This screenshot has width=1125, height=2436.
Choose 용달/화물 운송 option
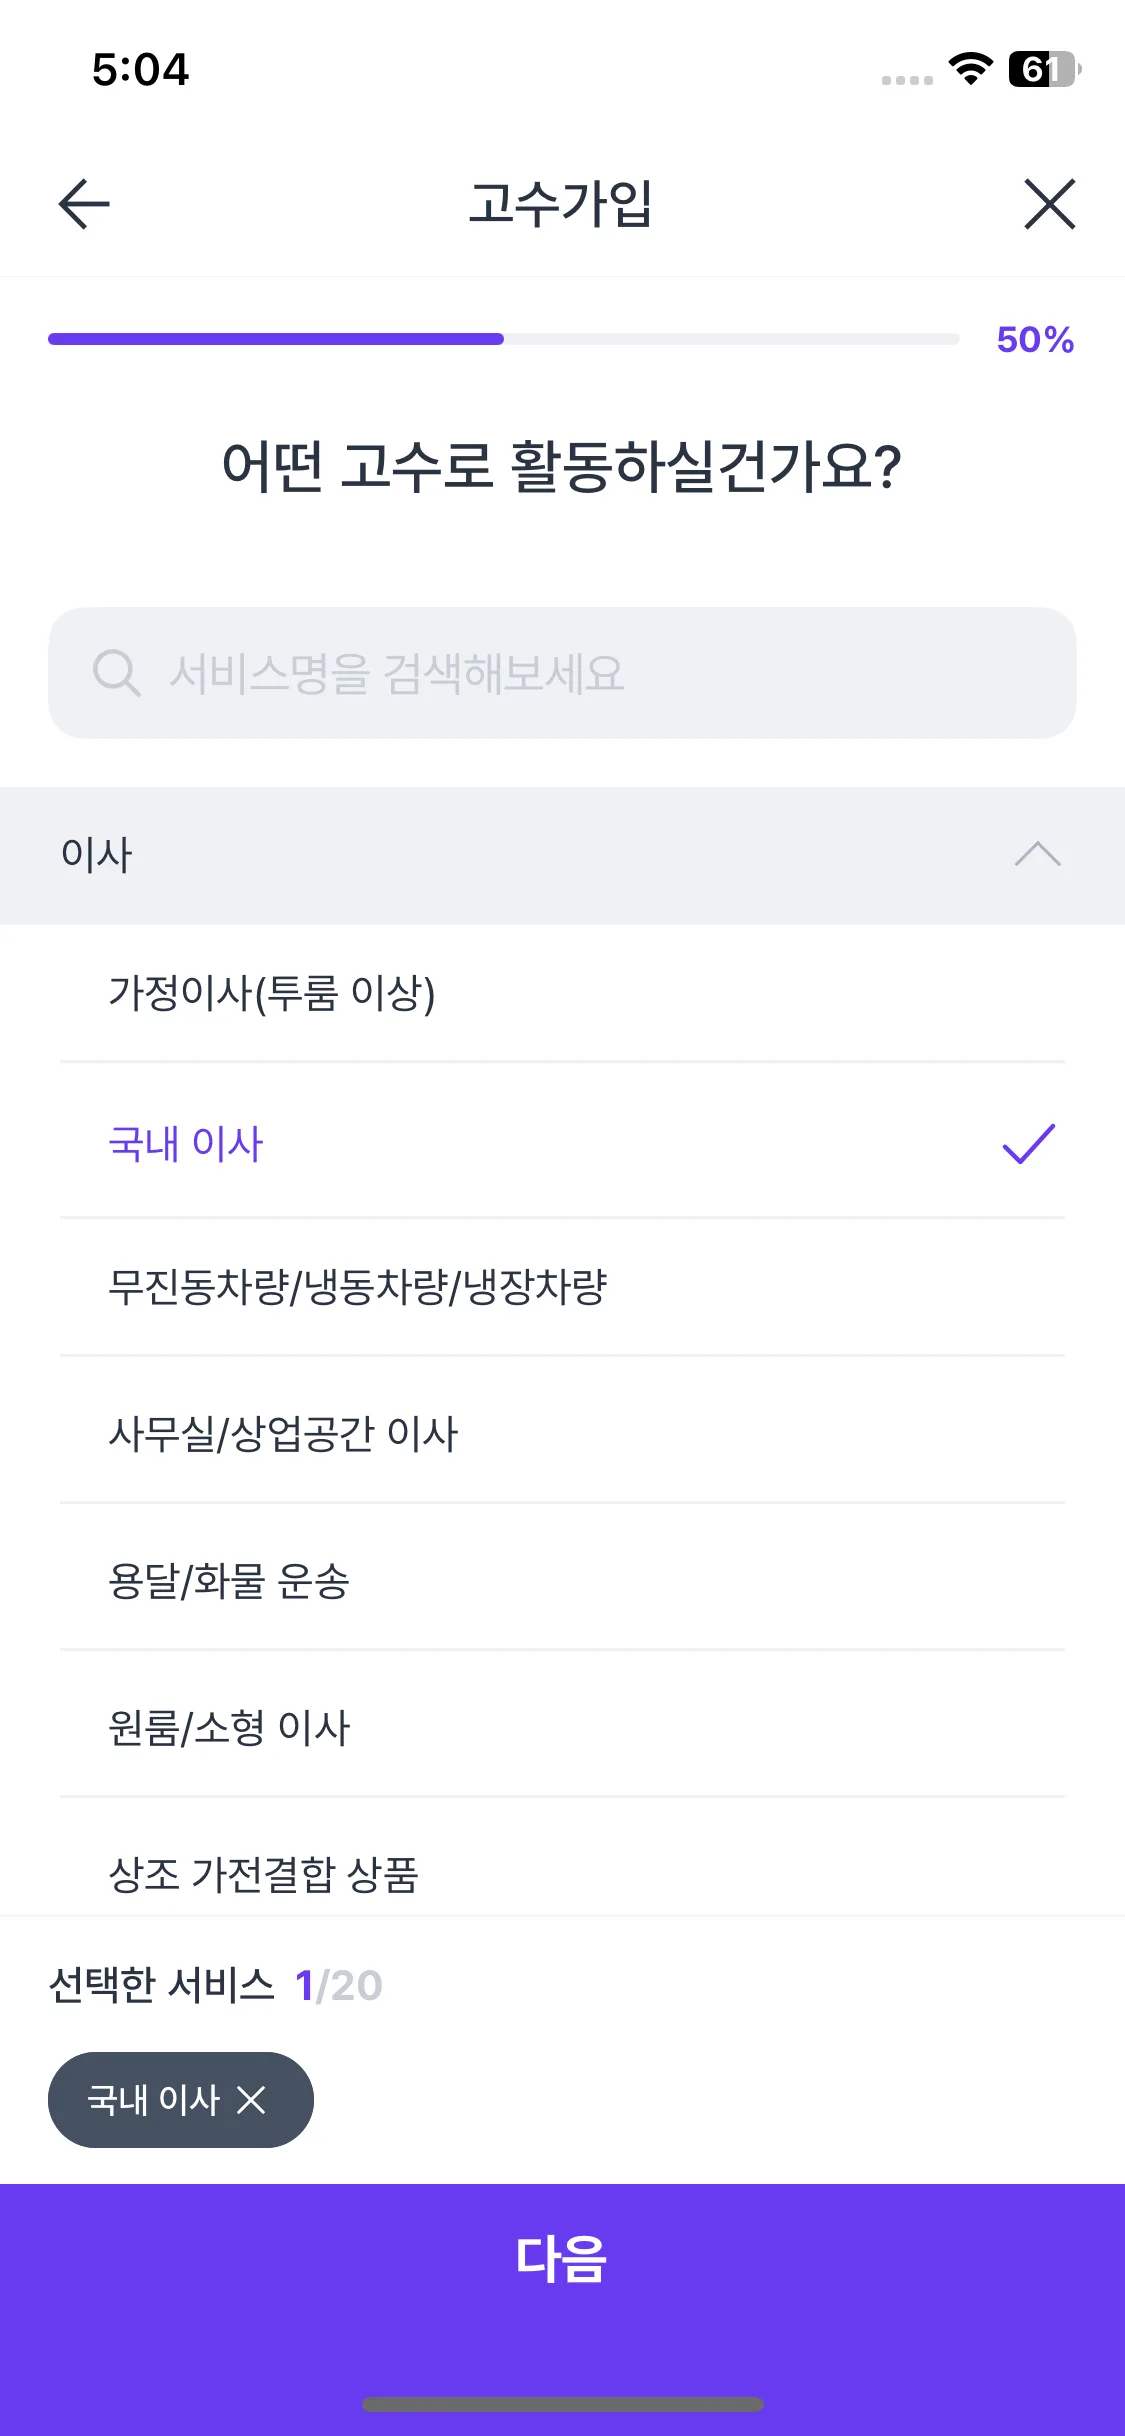(229, 1581)
